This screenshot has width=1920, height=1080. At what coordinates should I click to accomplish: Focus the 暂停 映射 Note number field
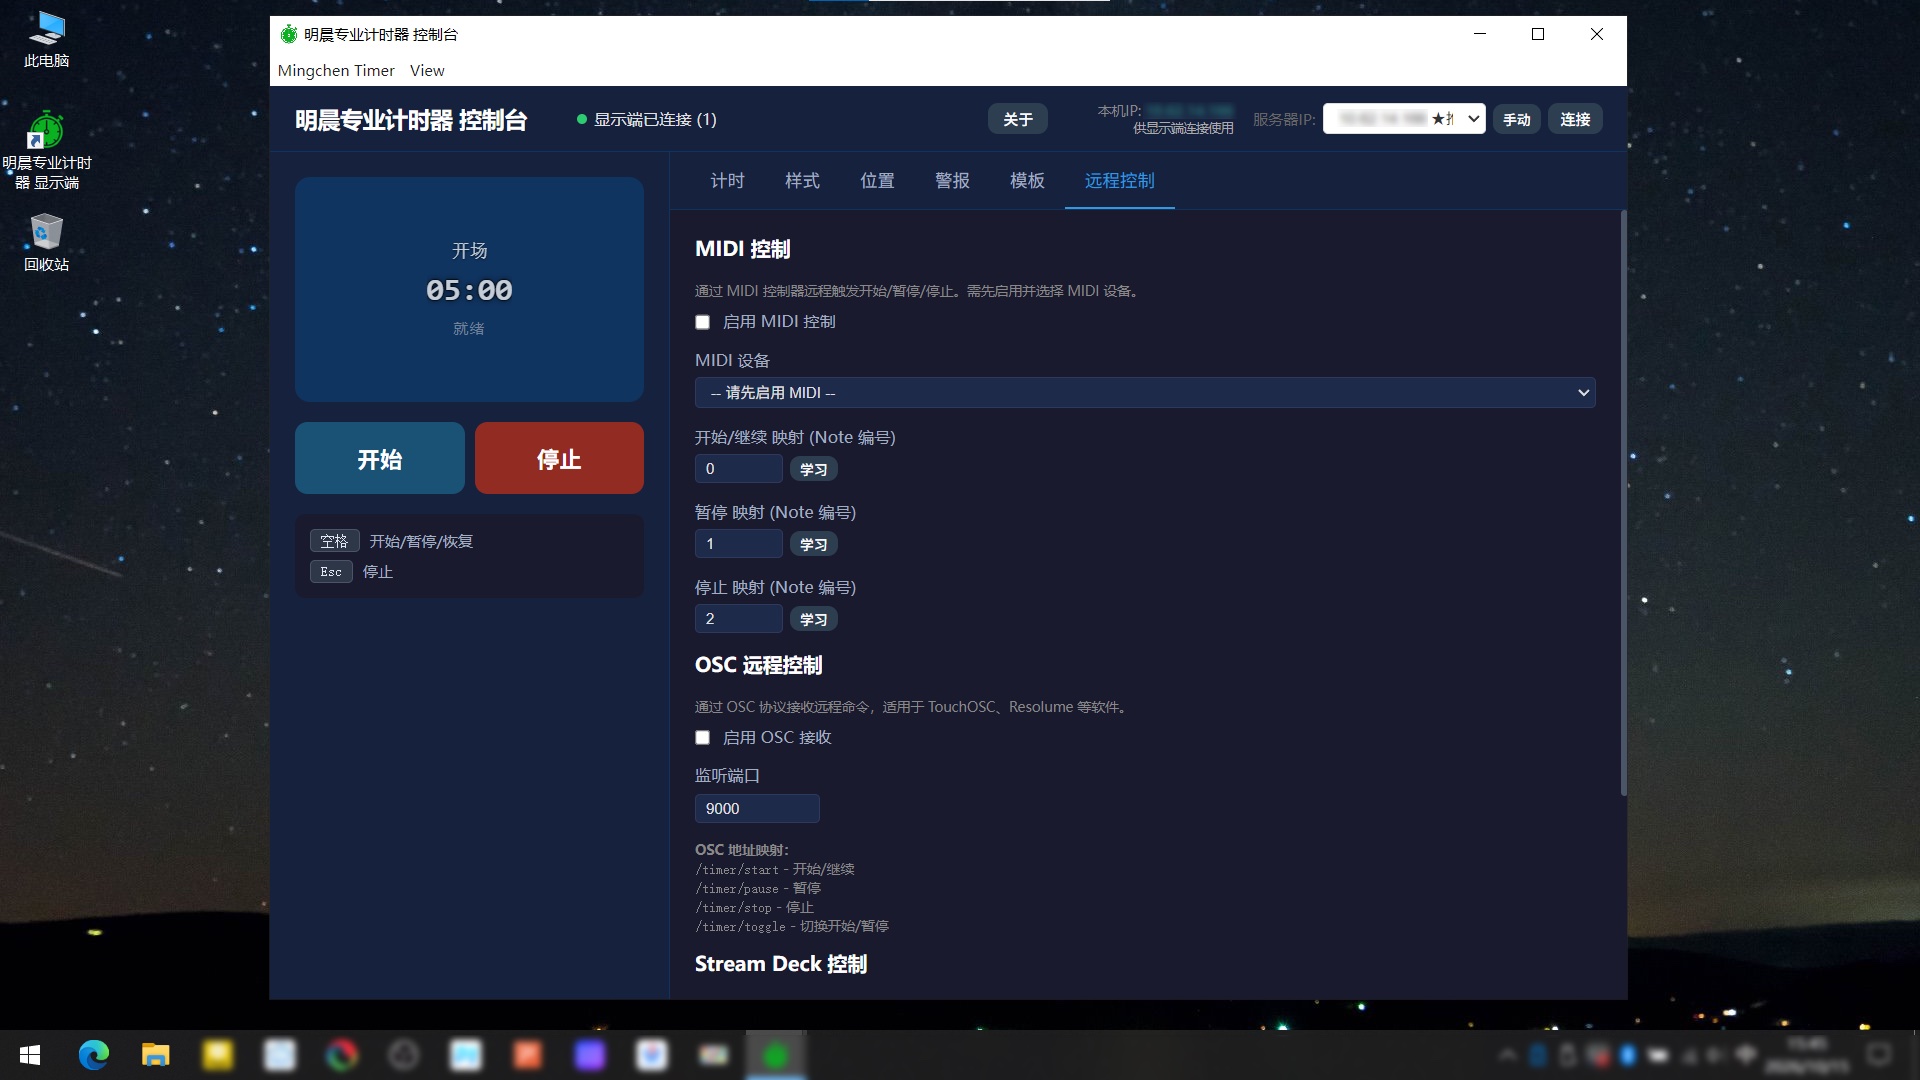738,544
